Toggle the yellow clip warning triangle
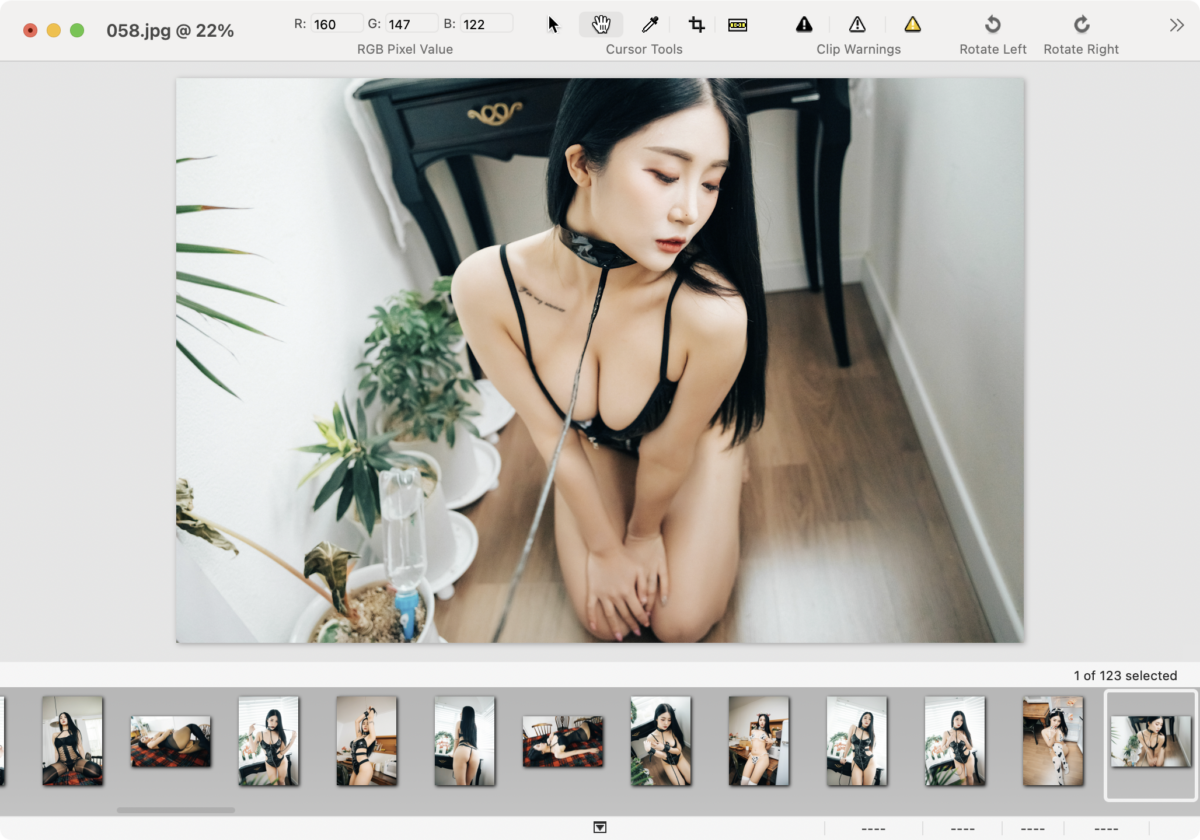 tap(912, 24)
